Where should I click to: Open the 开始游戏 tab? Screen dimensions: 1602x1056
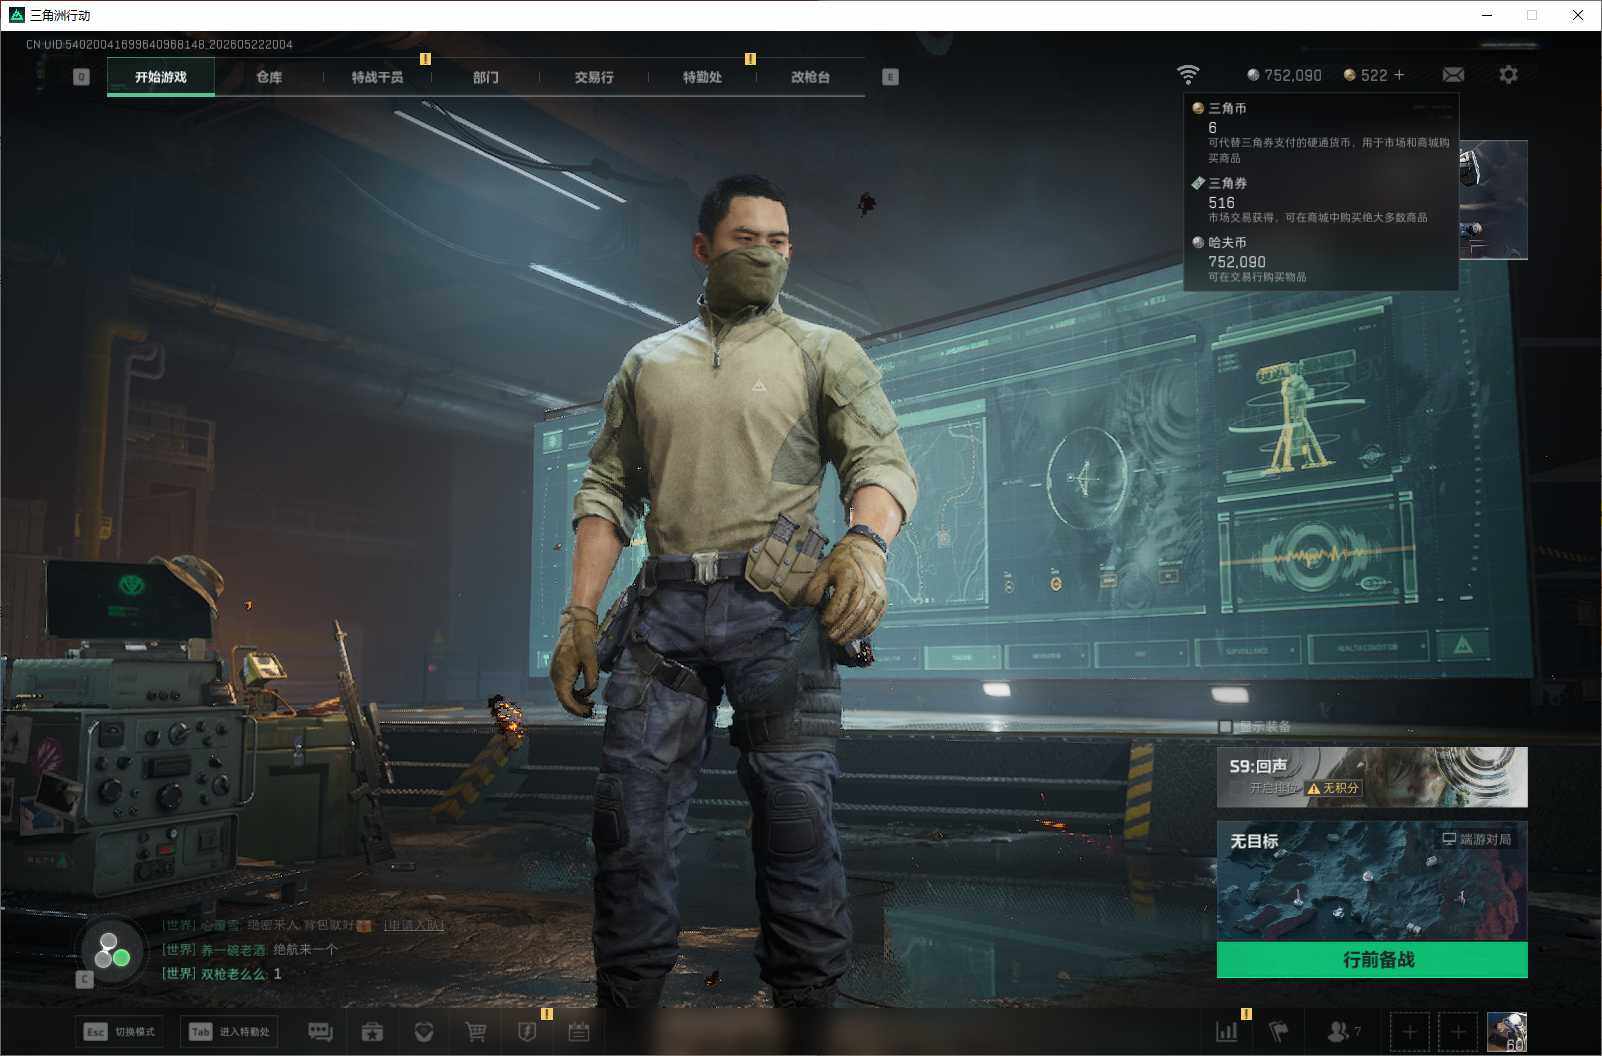(161, 77)
